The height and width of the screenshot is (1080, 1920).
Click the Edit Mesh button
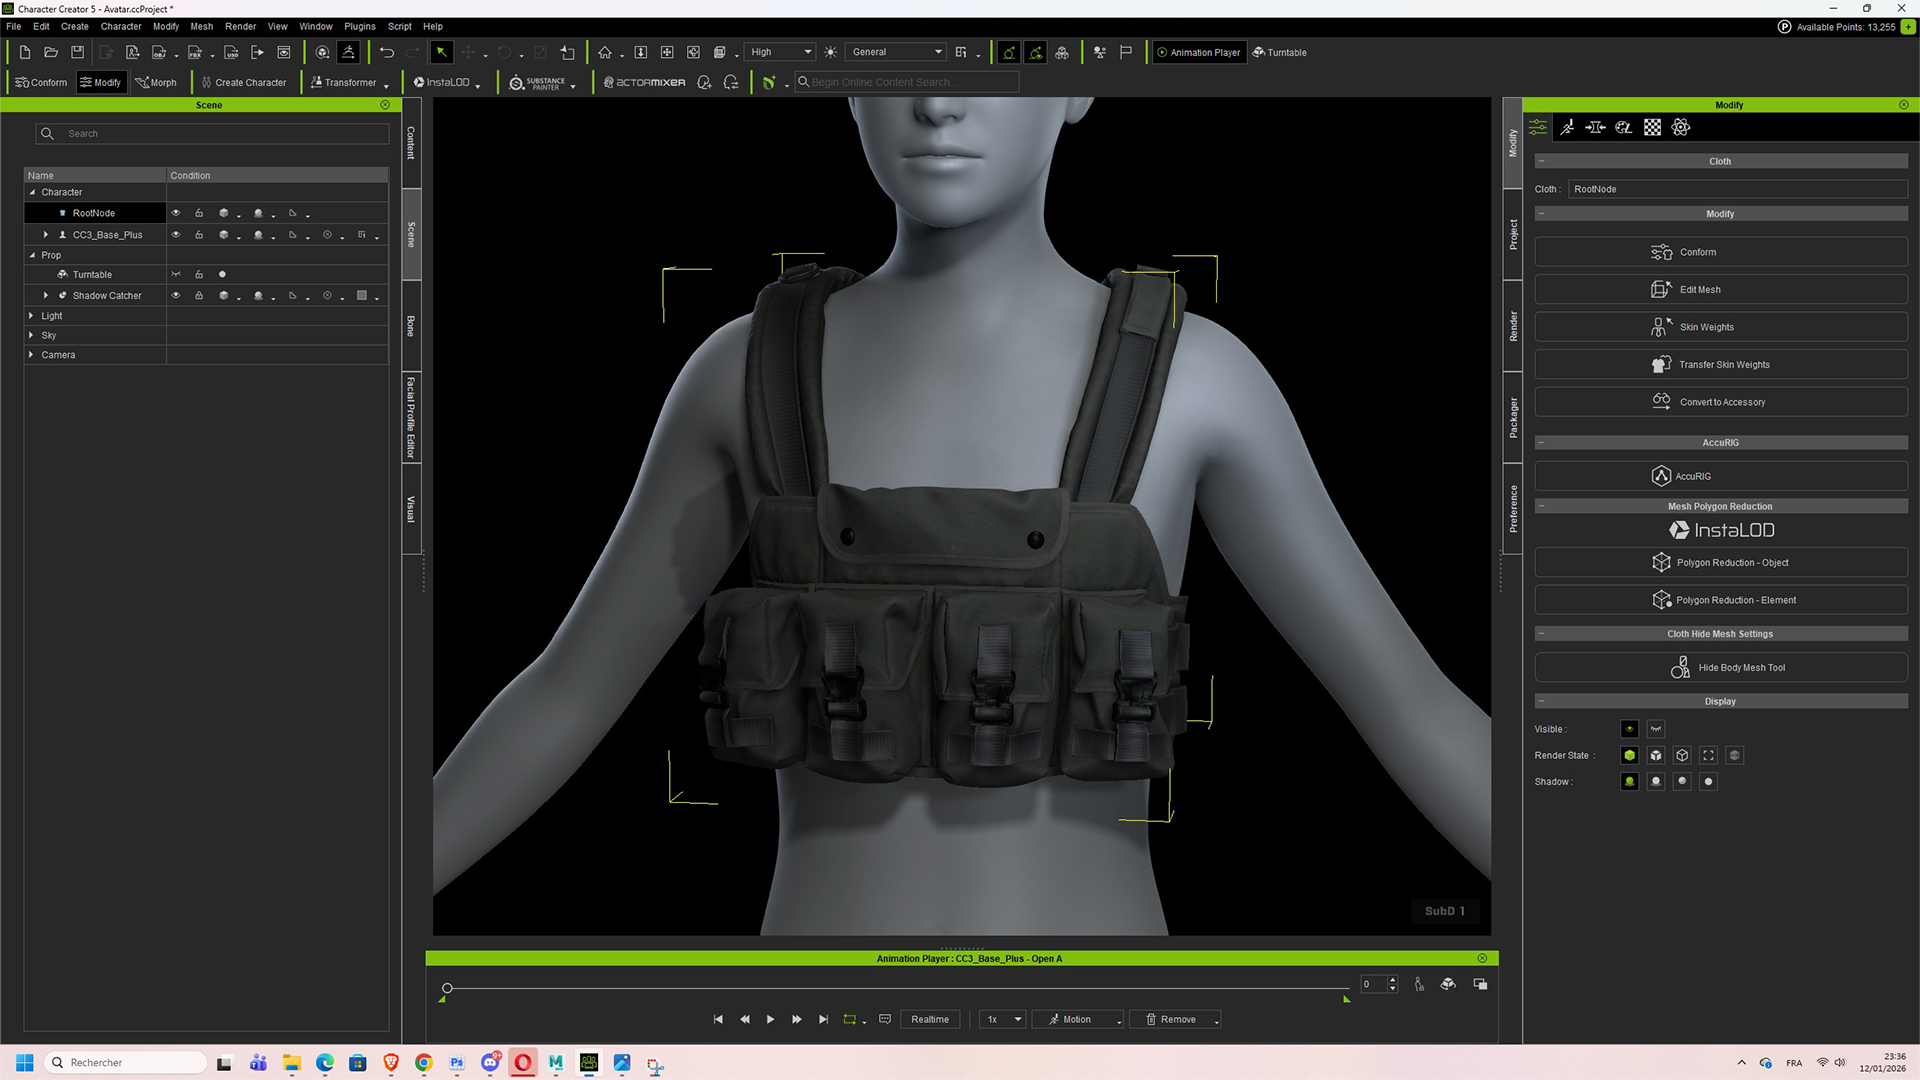pyautogui.click(x=1720, y=289)
